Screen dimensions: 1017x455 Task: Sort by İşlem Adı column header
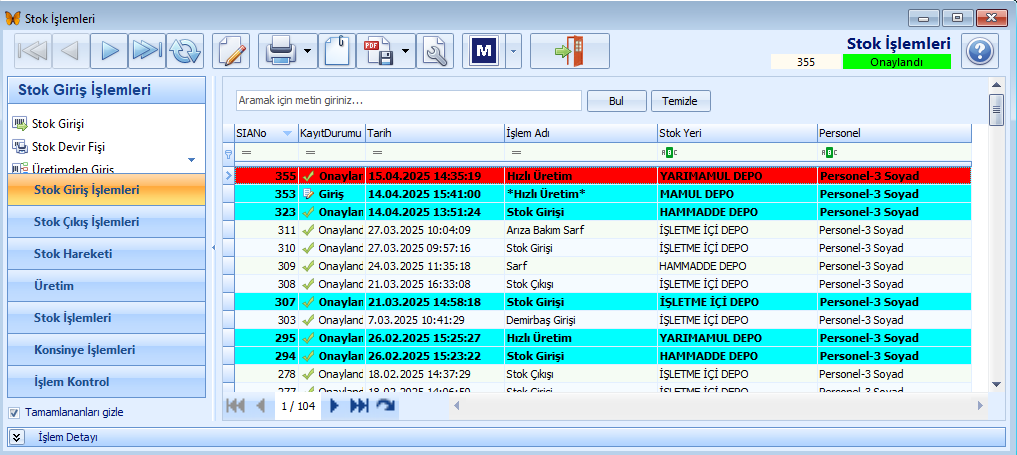click(x=580, y=134)
